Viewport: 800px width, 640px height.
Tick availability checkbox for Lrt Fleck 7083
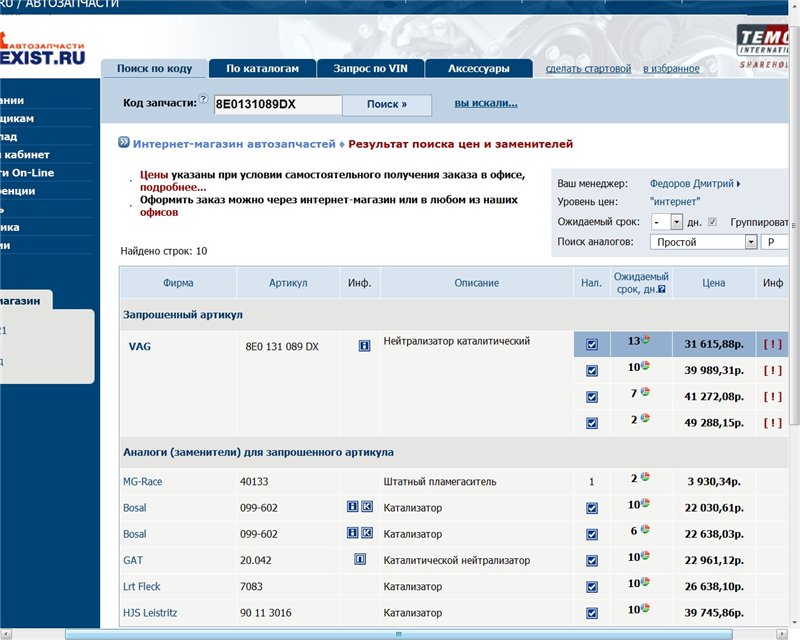(592, 587)
